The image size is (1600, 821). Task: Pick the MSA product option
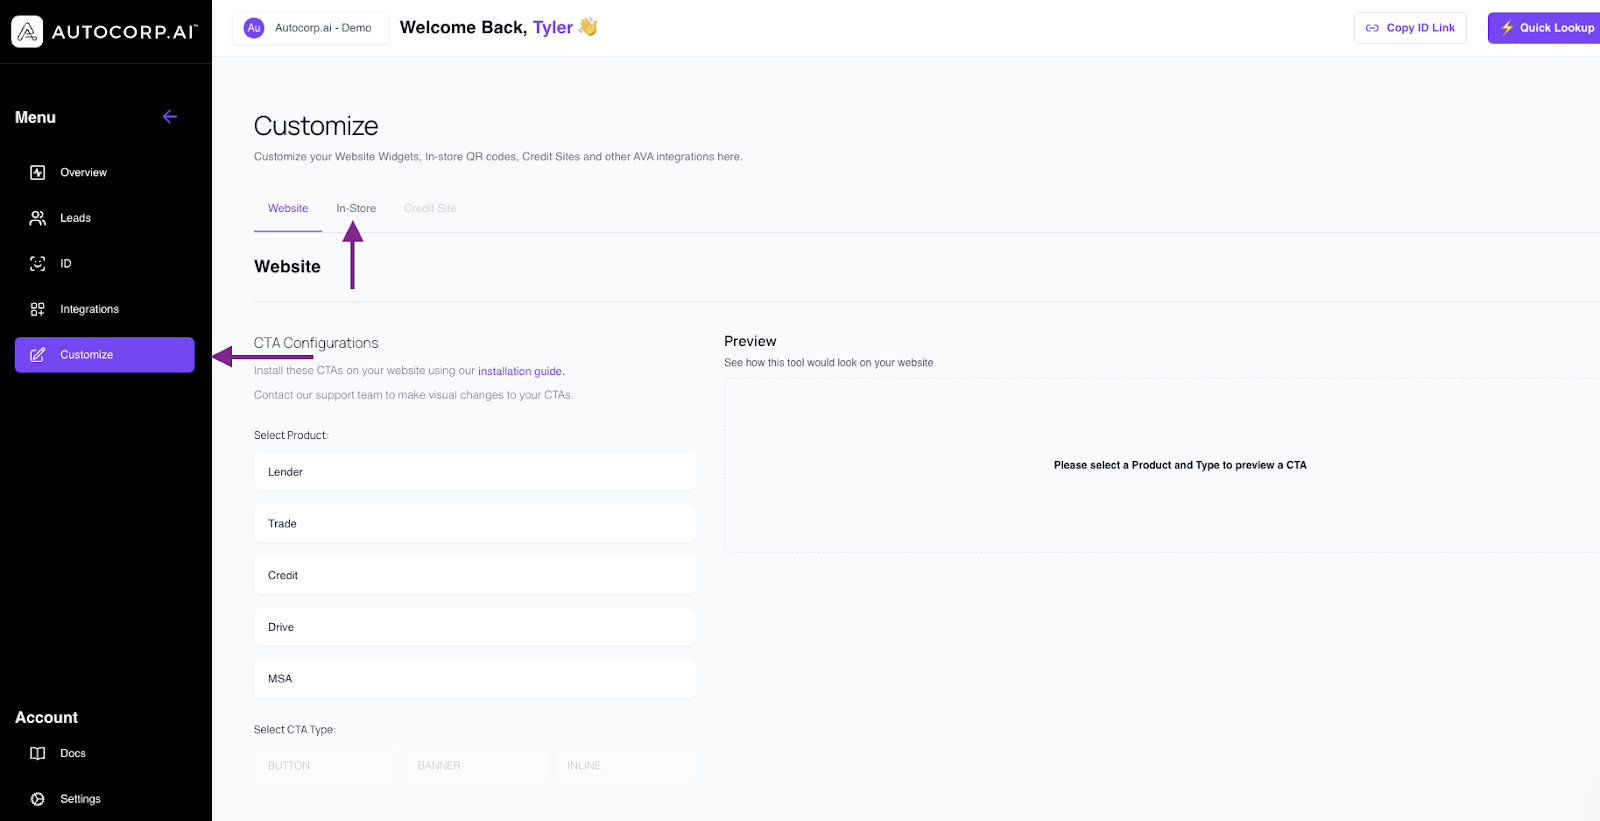(x=474, y=679)
